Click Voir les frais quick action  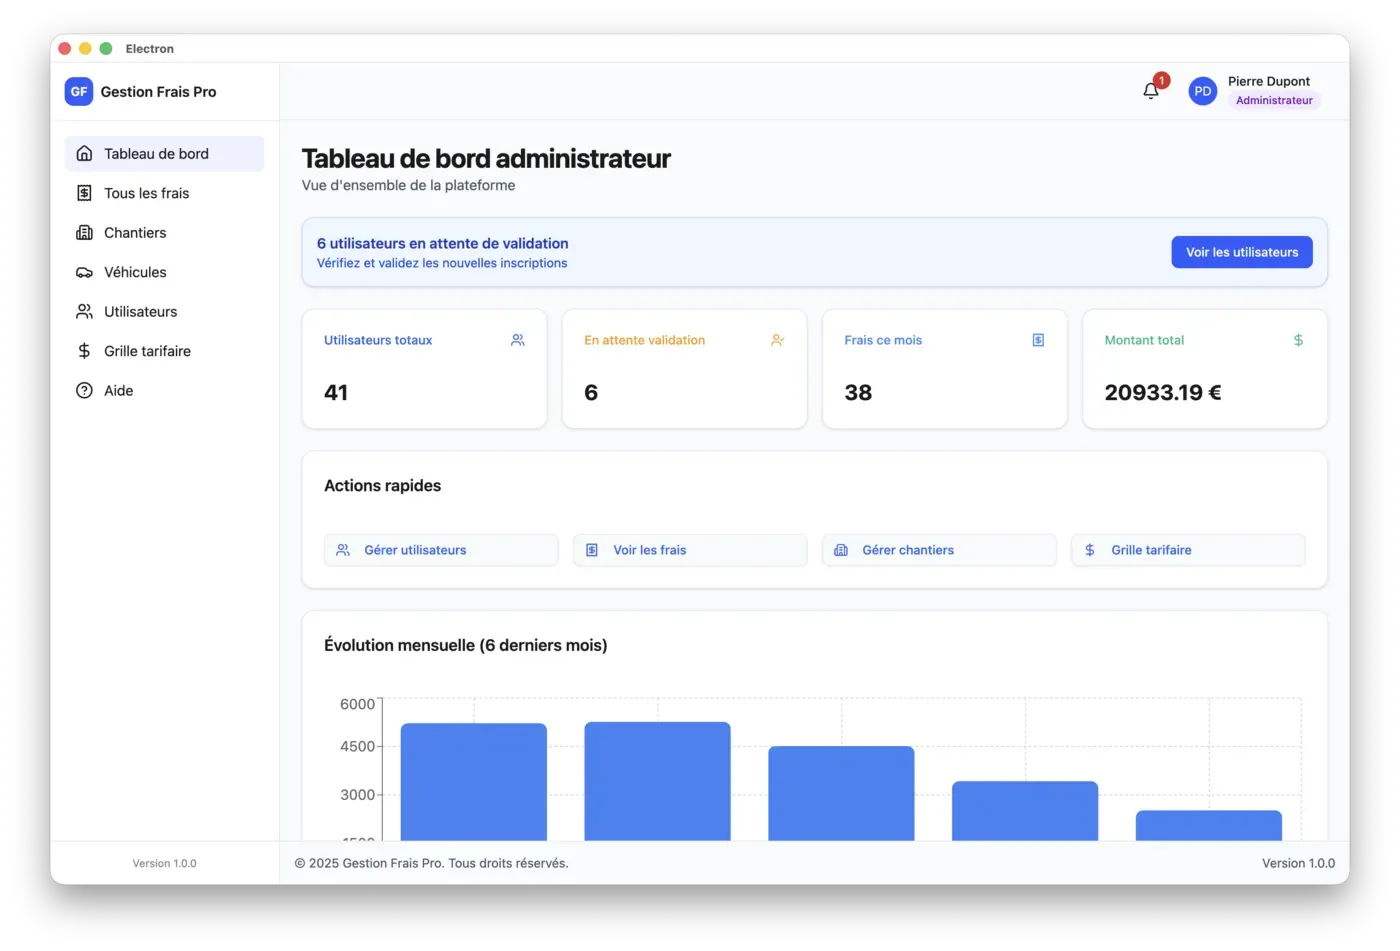(690, 550)
